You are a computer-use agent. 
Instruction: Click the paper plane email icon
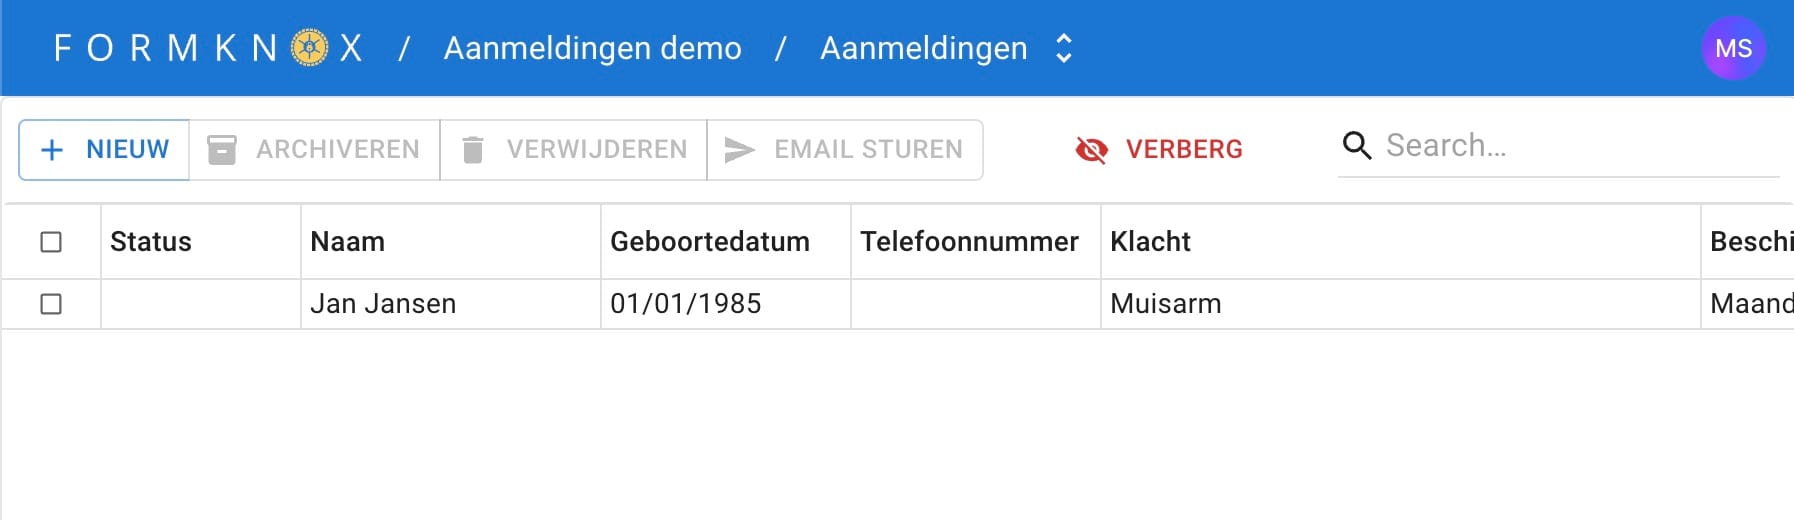[x=739, y=150]
